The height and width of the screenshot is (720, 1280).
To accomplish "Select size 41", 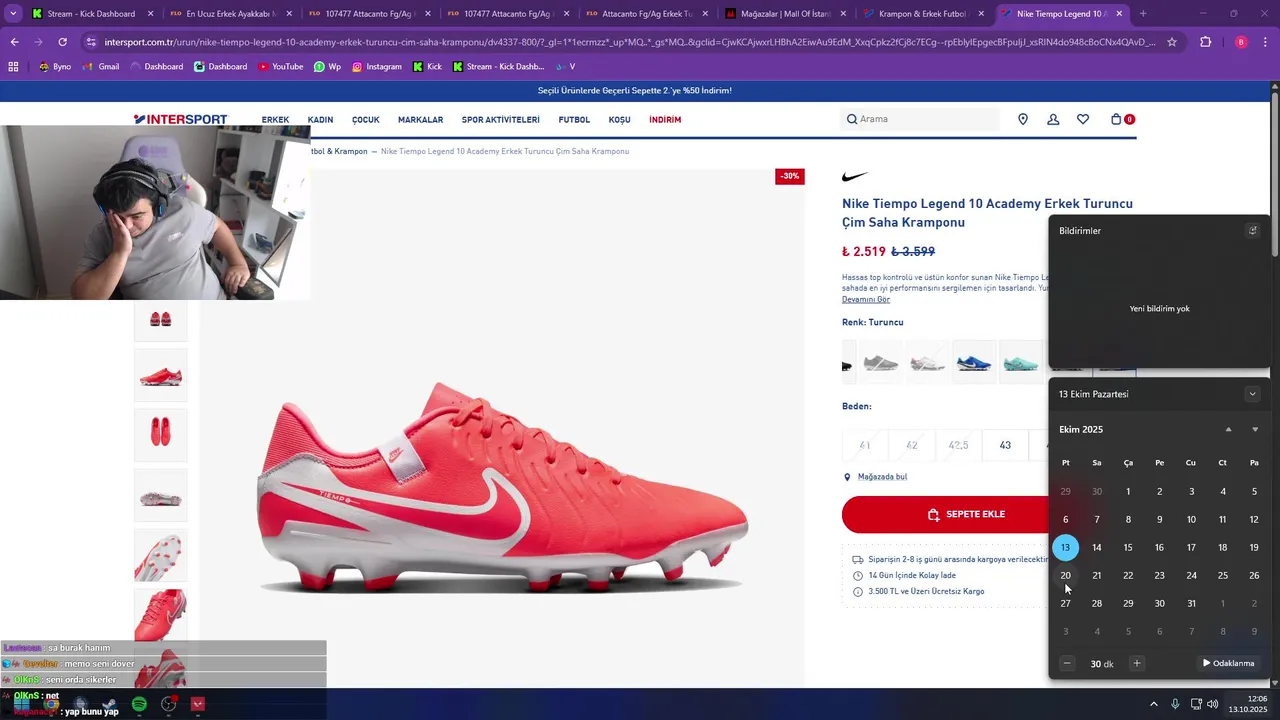I will pyautogui.click(x=864, y=445).
